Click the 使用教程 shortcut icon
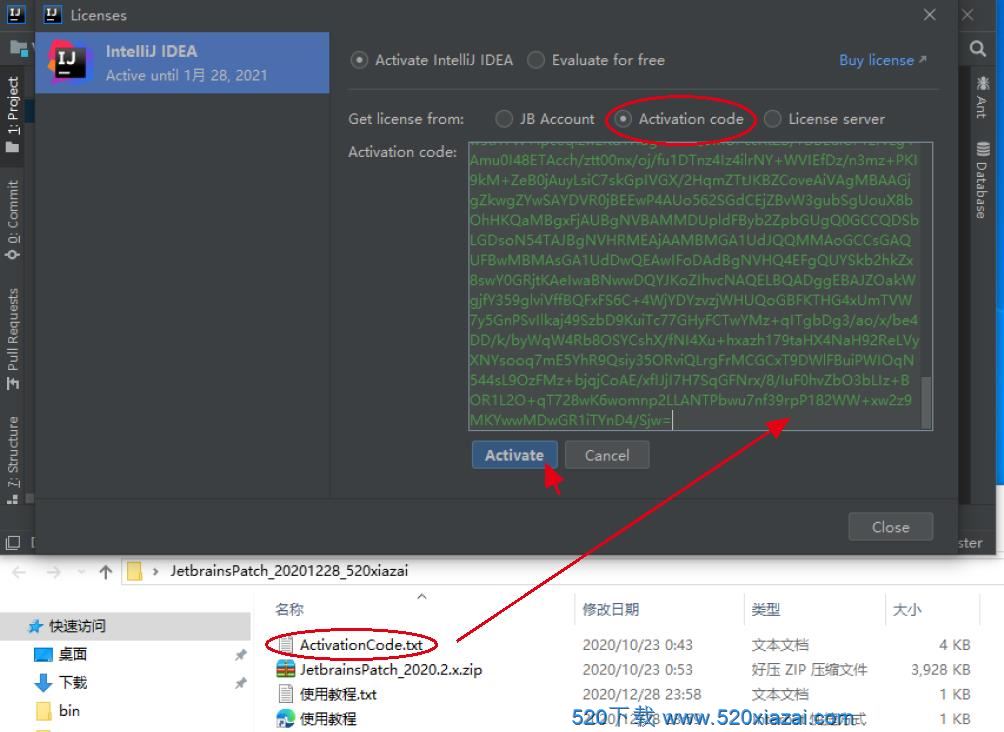The height and width of the screenshot is (732, 1004). (x=286, y=719)
